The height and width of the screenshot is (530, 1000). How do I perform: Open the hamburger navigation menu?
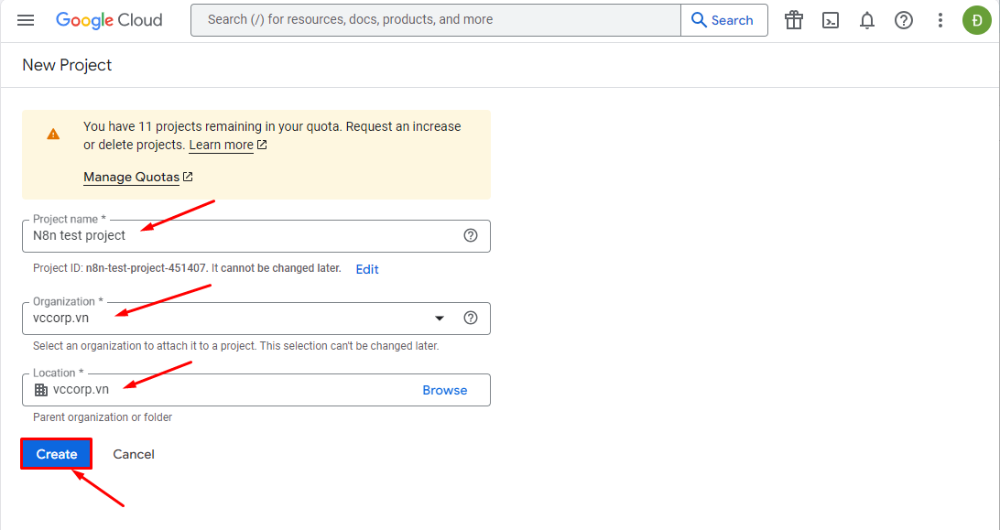(26, 20)
